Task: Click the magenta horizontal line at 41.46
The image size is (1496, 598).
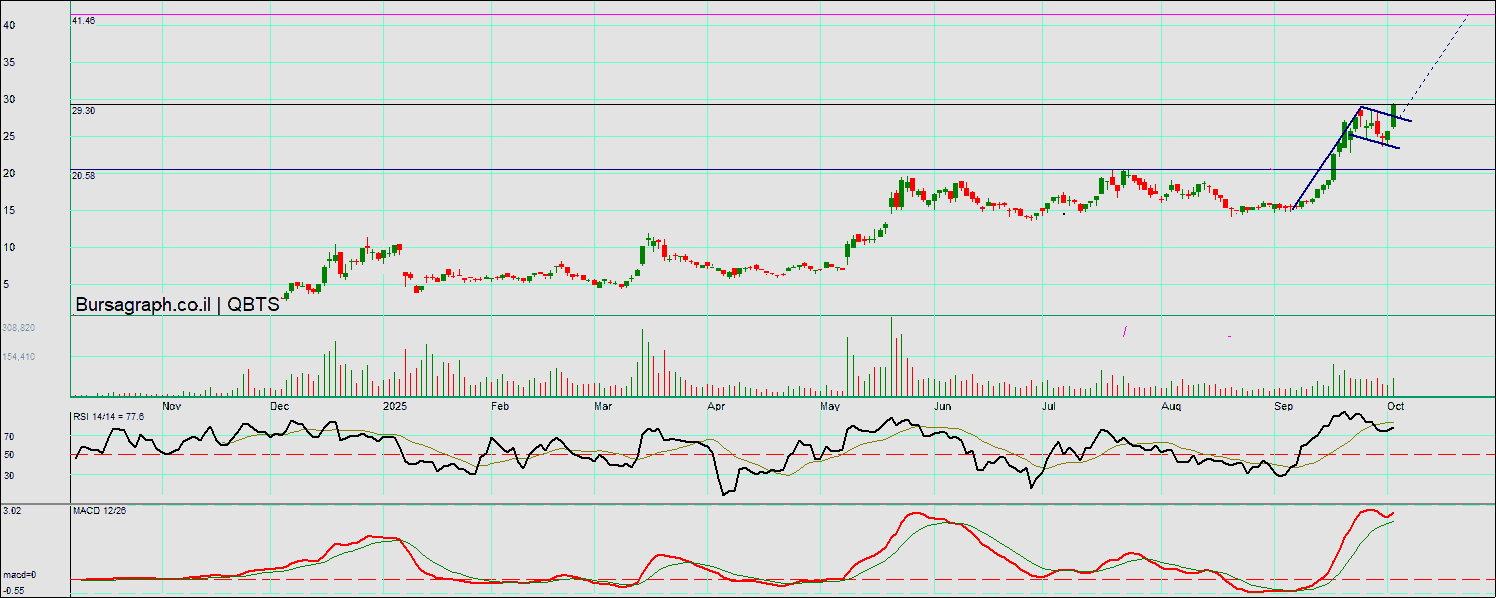Action: [700, 15]
